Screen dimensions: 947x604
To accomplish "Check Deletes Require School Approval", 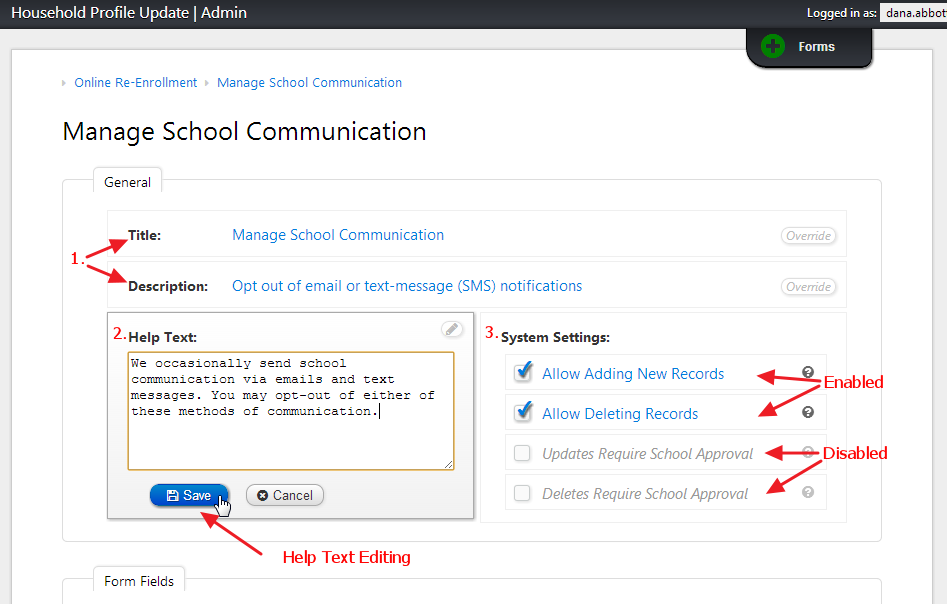I will [523, 492].
